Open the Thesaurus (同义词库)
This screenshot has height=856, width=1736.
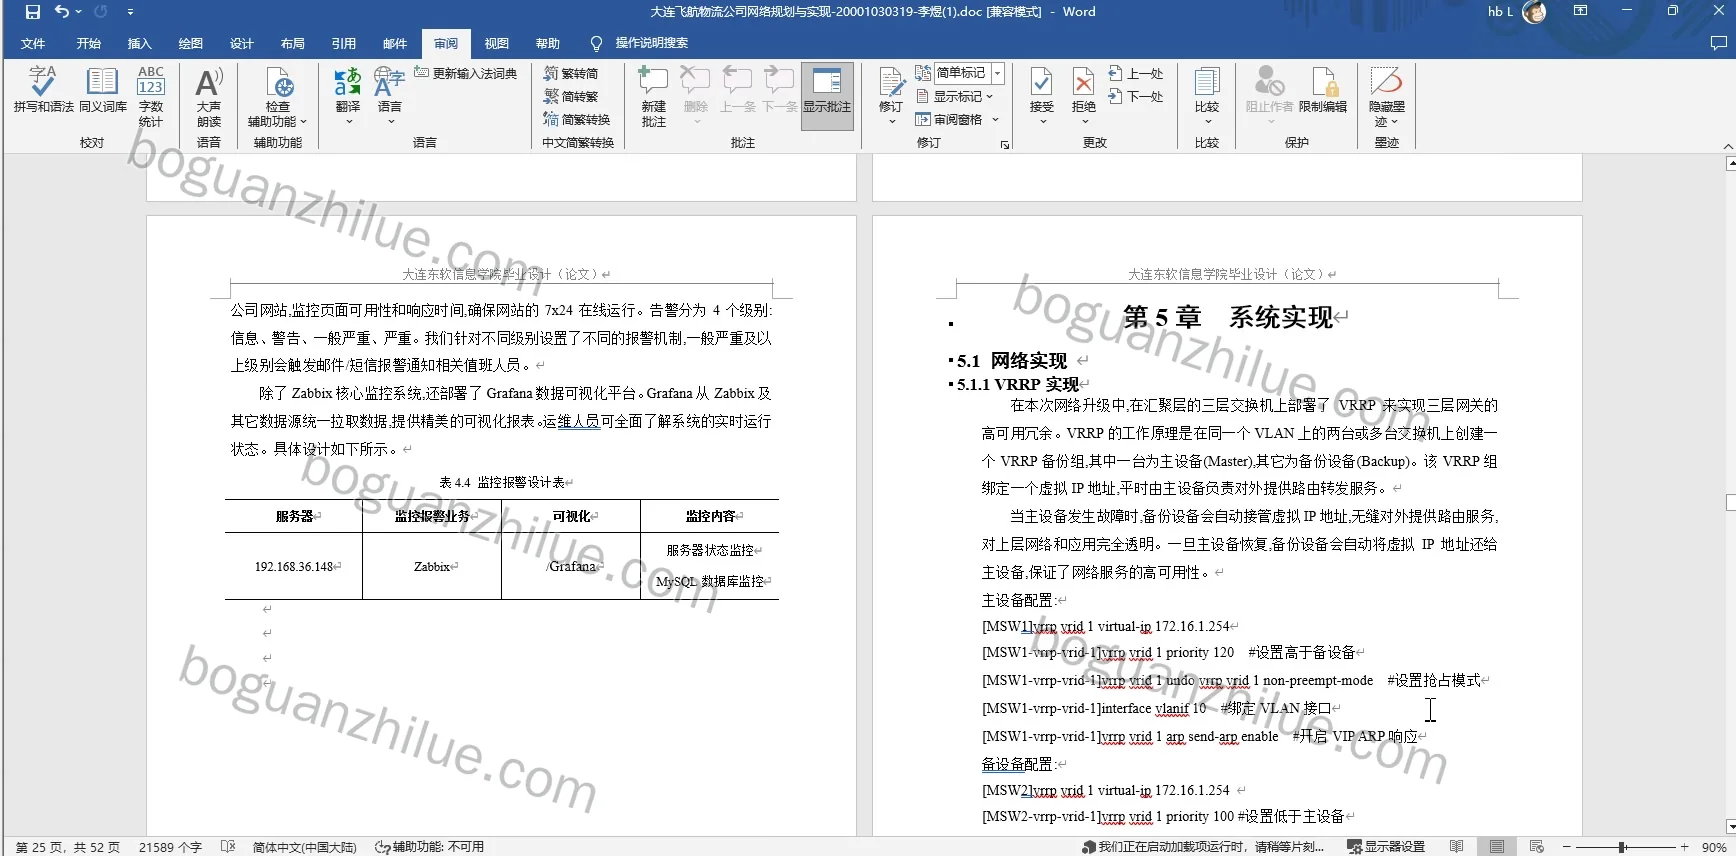[x=103, y=89]
